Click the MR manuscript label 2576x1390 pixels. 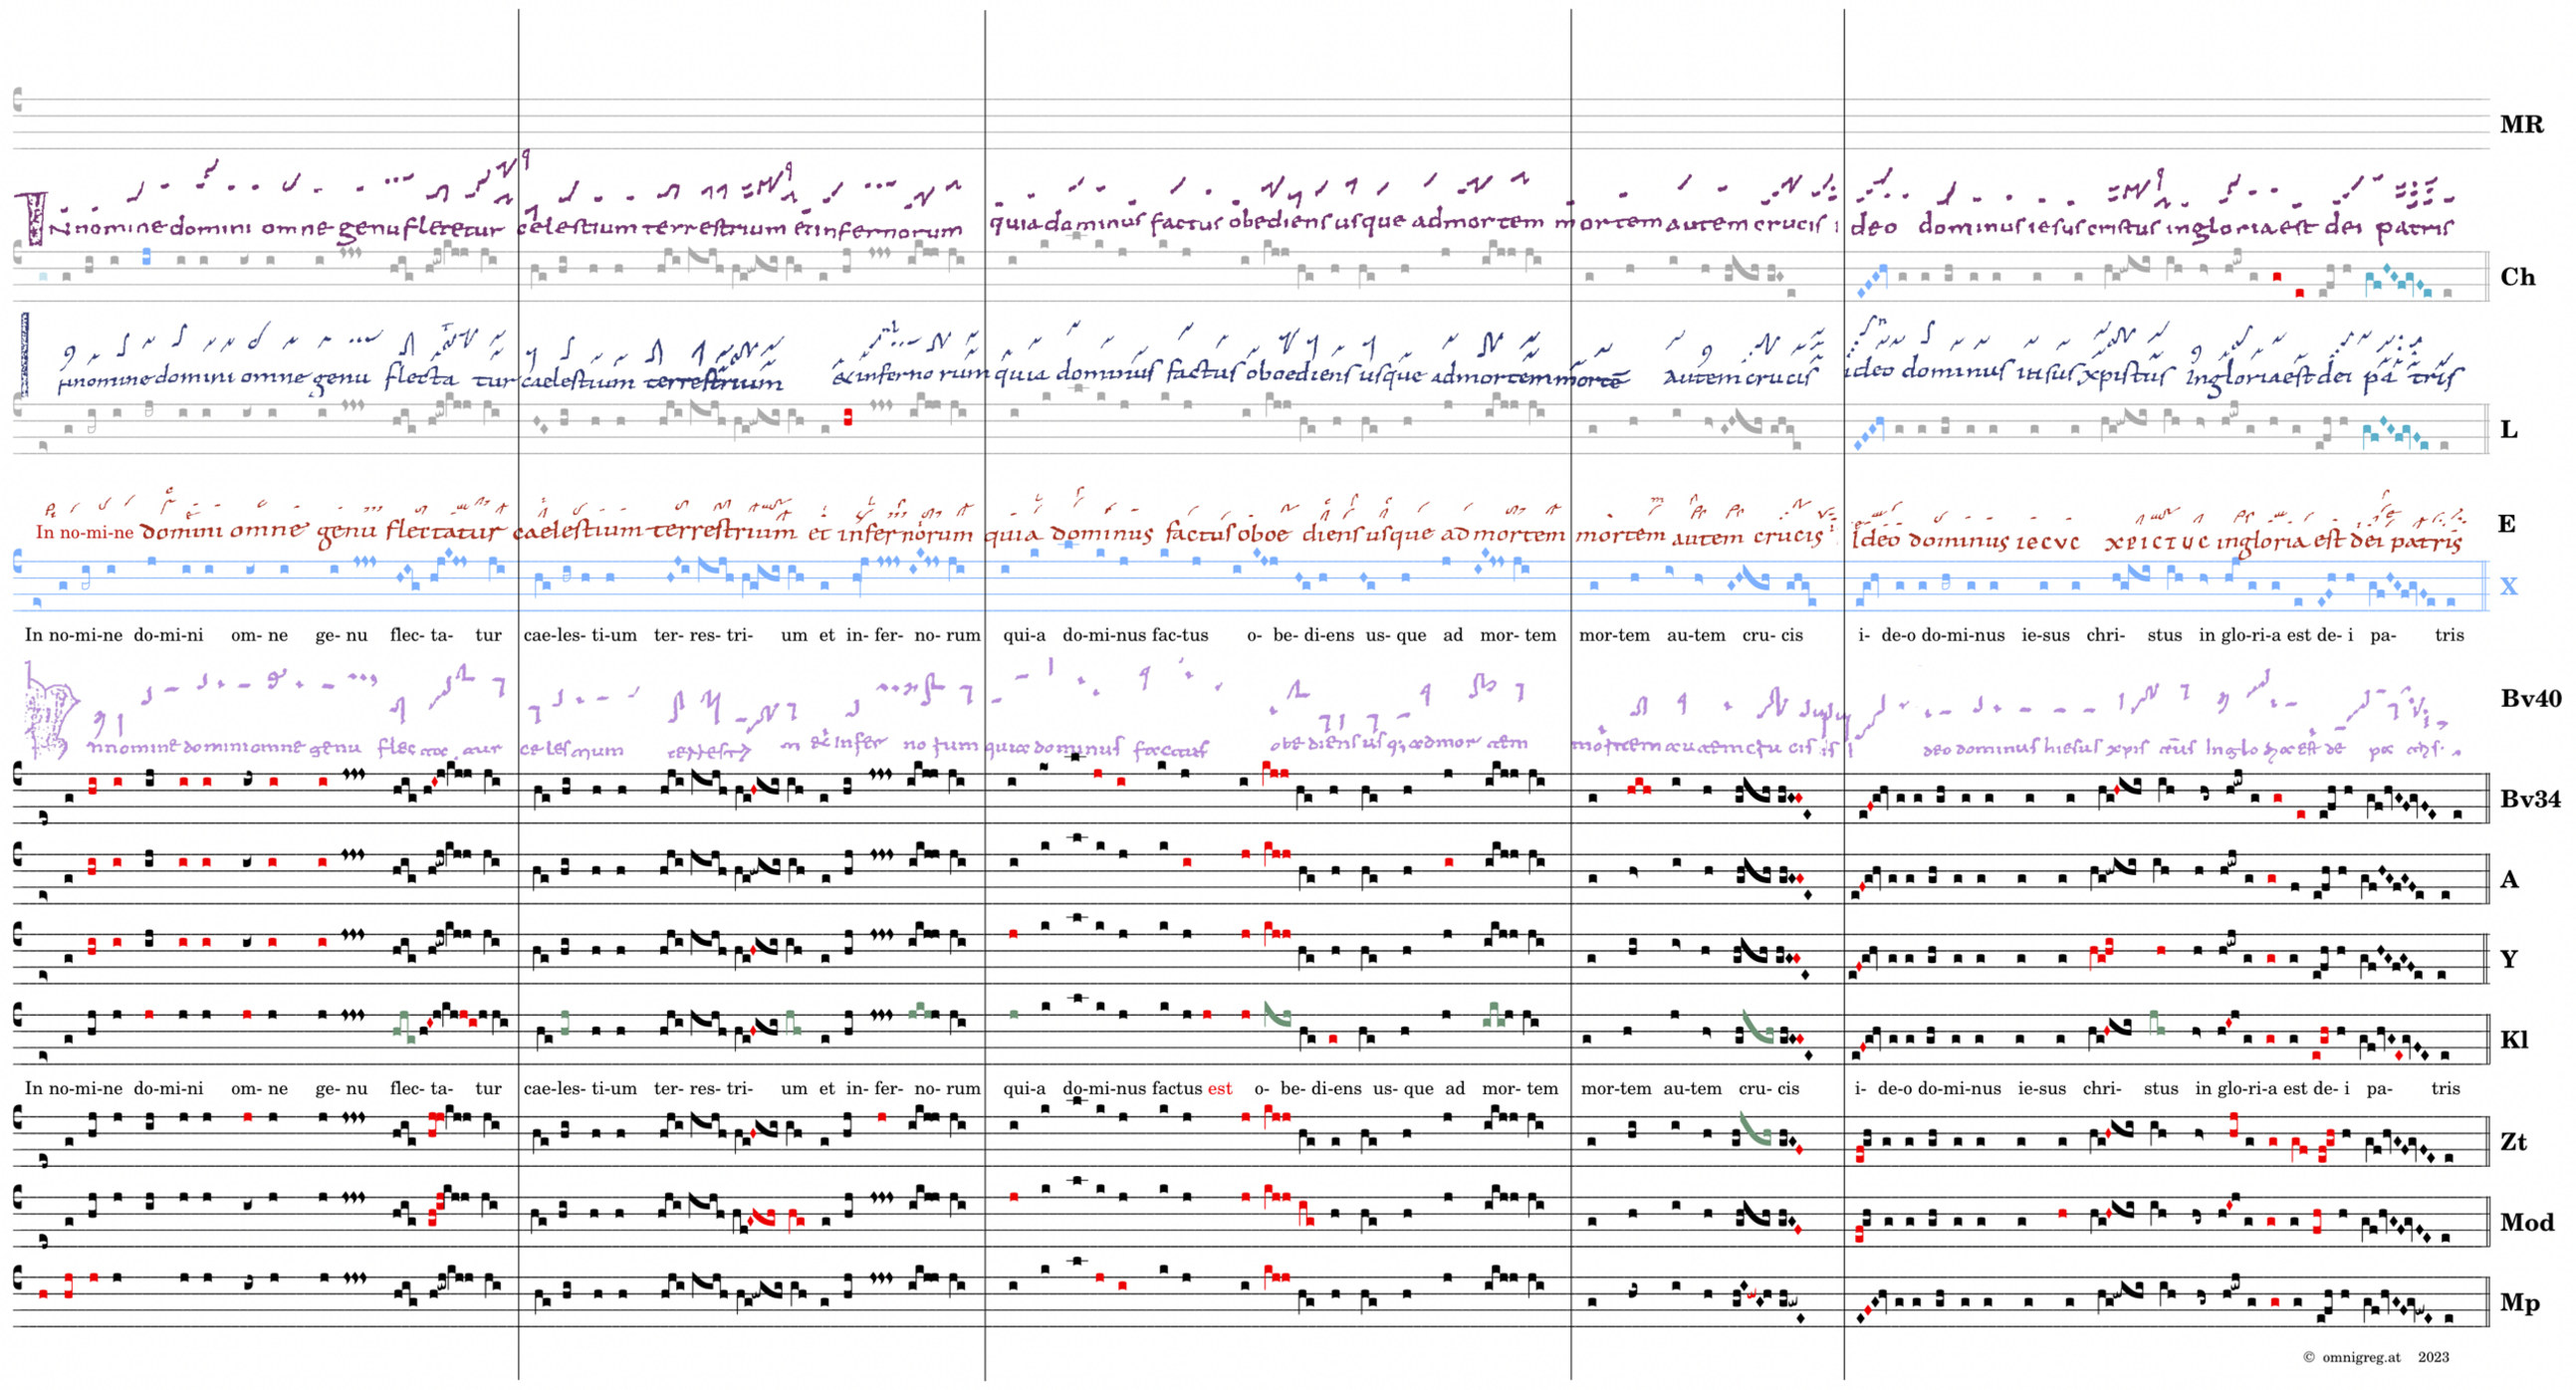tap(2521, 124)
